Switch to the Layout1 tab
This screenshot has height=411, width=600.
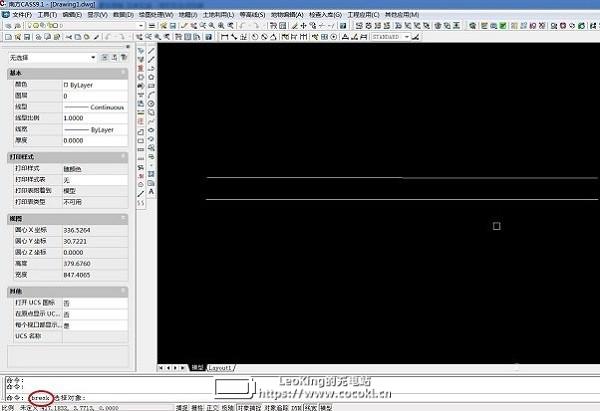pyautogui.click(x=220, y=368)
